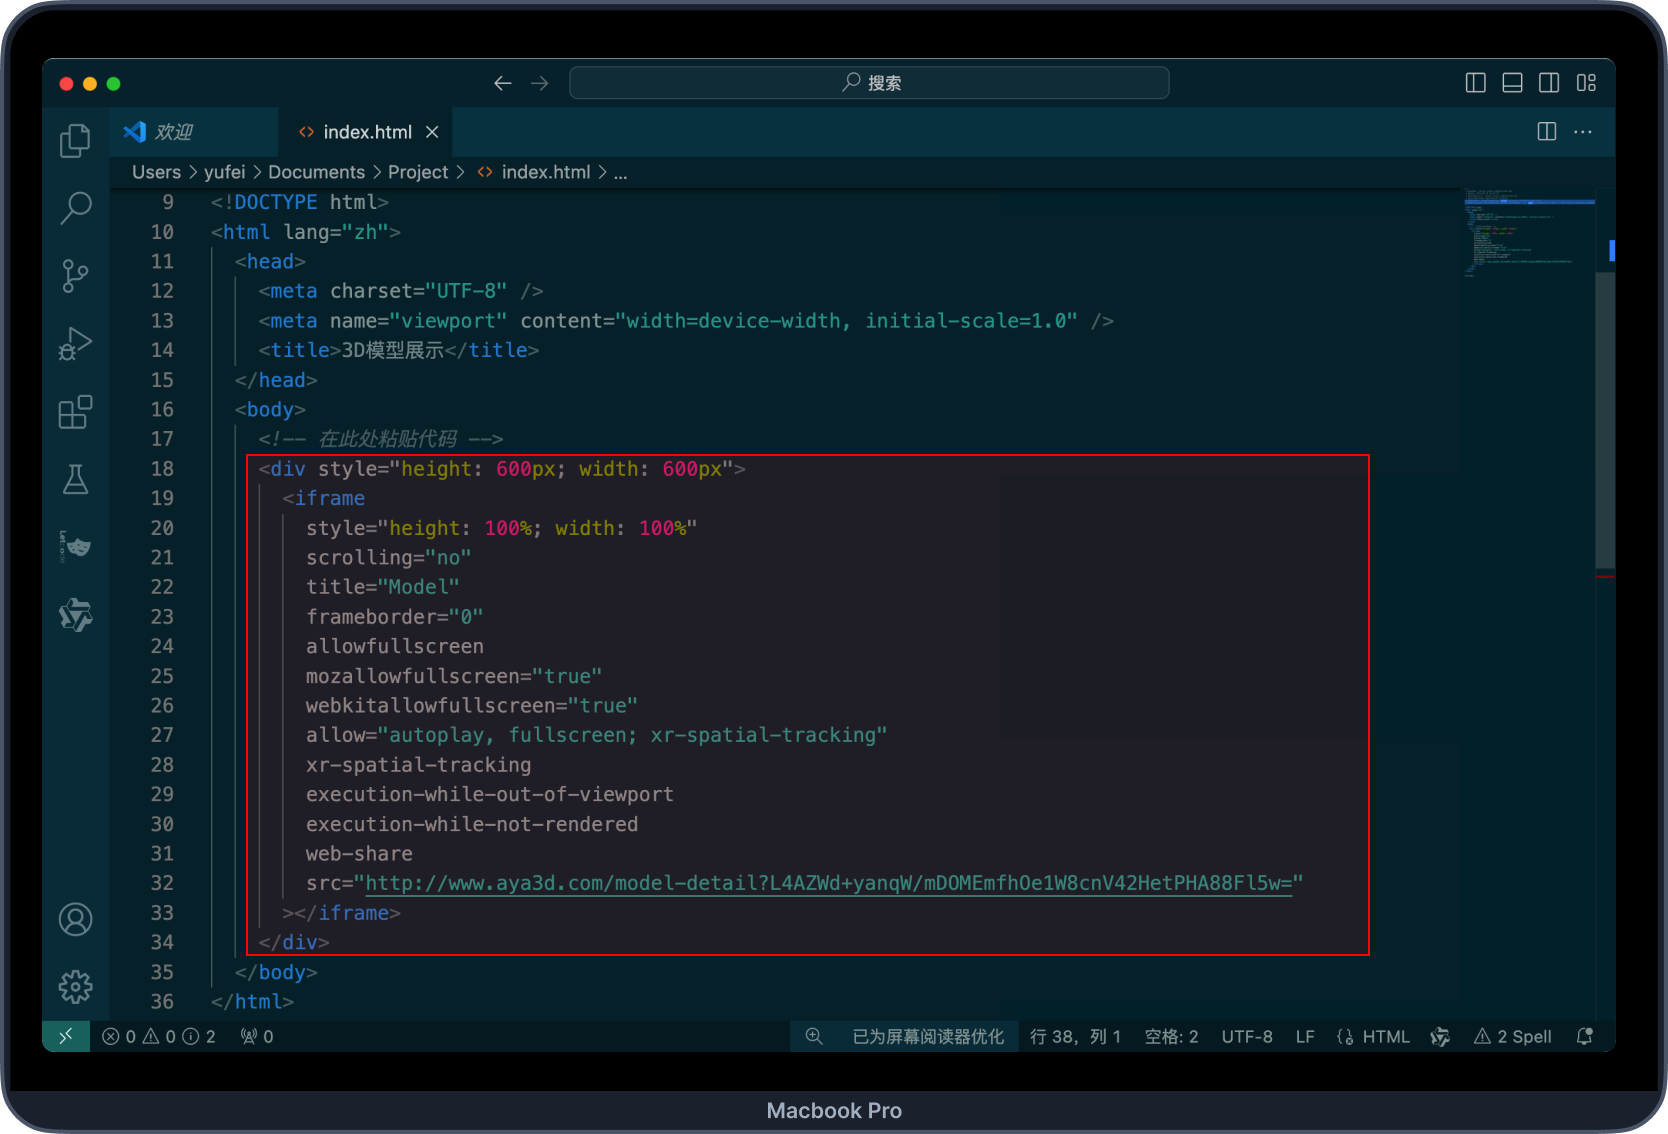Toggle the primary side bar layout
The height and width of the screenshot is (1134, 1668).
pyautogui.click(x=1475, y=83)
